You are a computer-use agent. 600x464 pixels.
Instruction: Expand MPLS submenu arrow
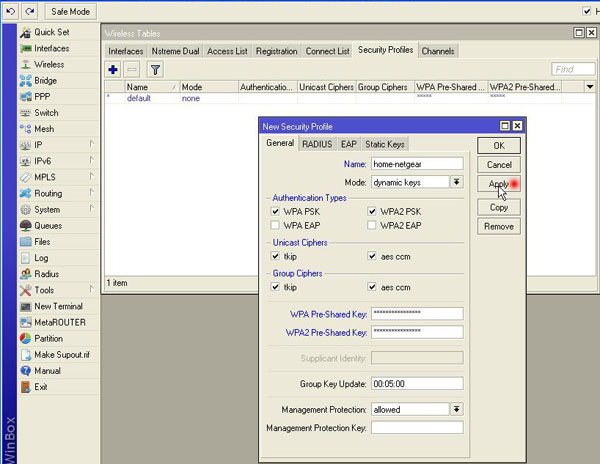[91, 176]
